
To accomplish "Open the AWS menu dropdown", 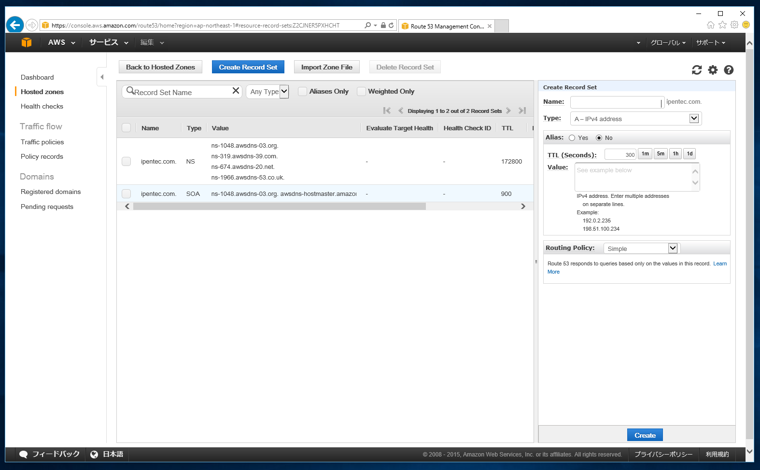I will click(62, 43).
